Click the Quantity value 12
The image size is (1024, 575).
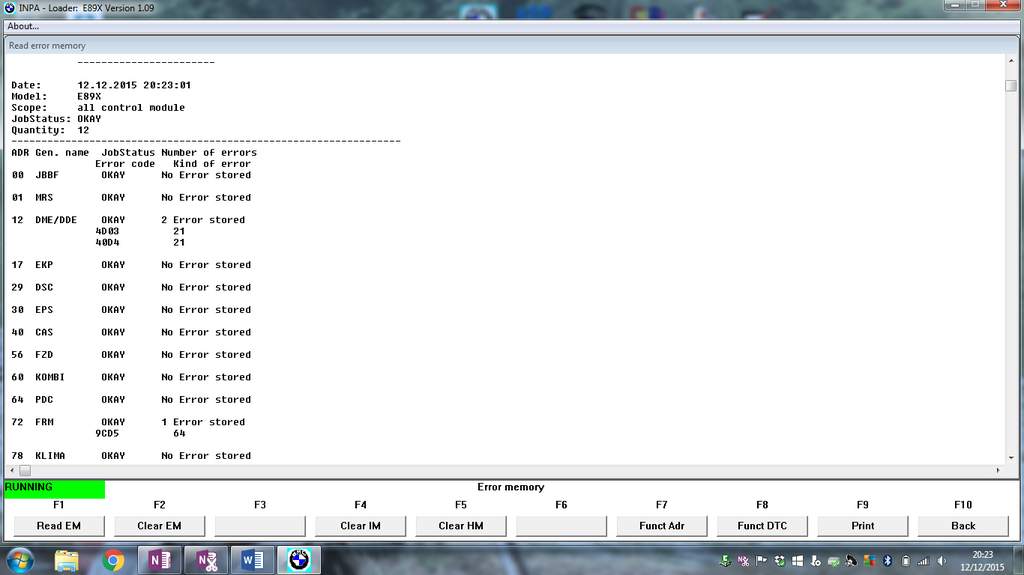tap(83, 130)
